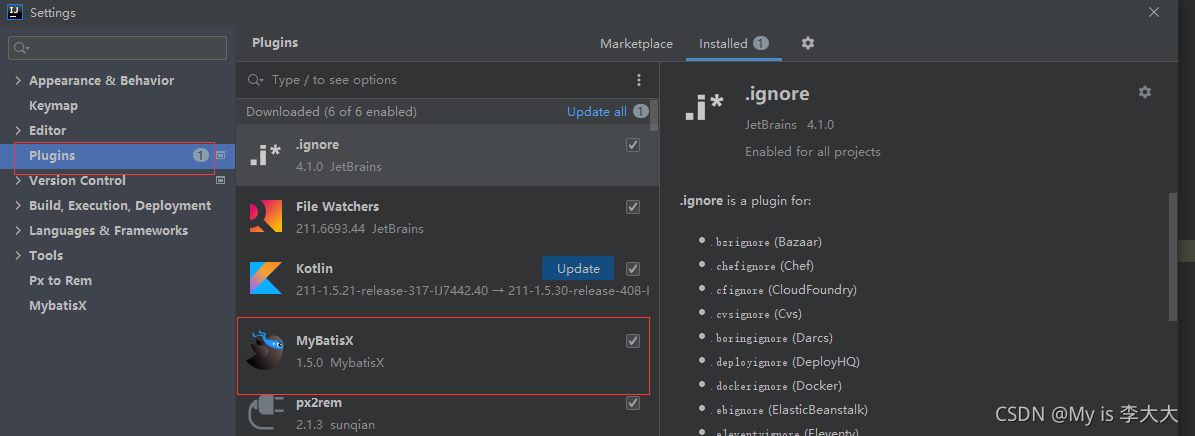Image resolution: width=1195 pixels, height=436 pixels.
Task: Focus the settings search field
Action: [117, 48]
